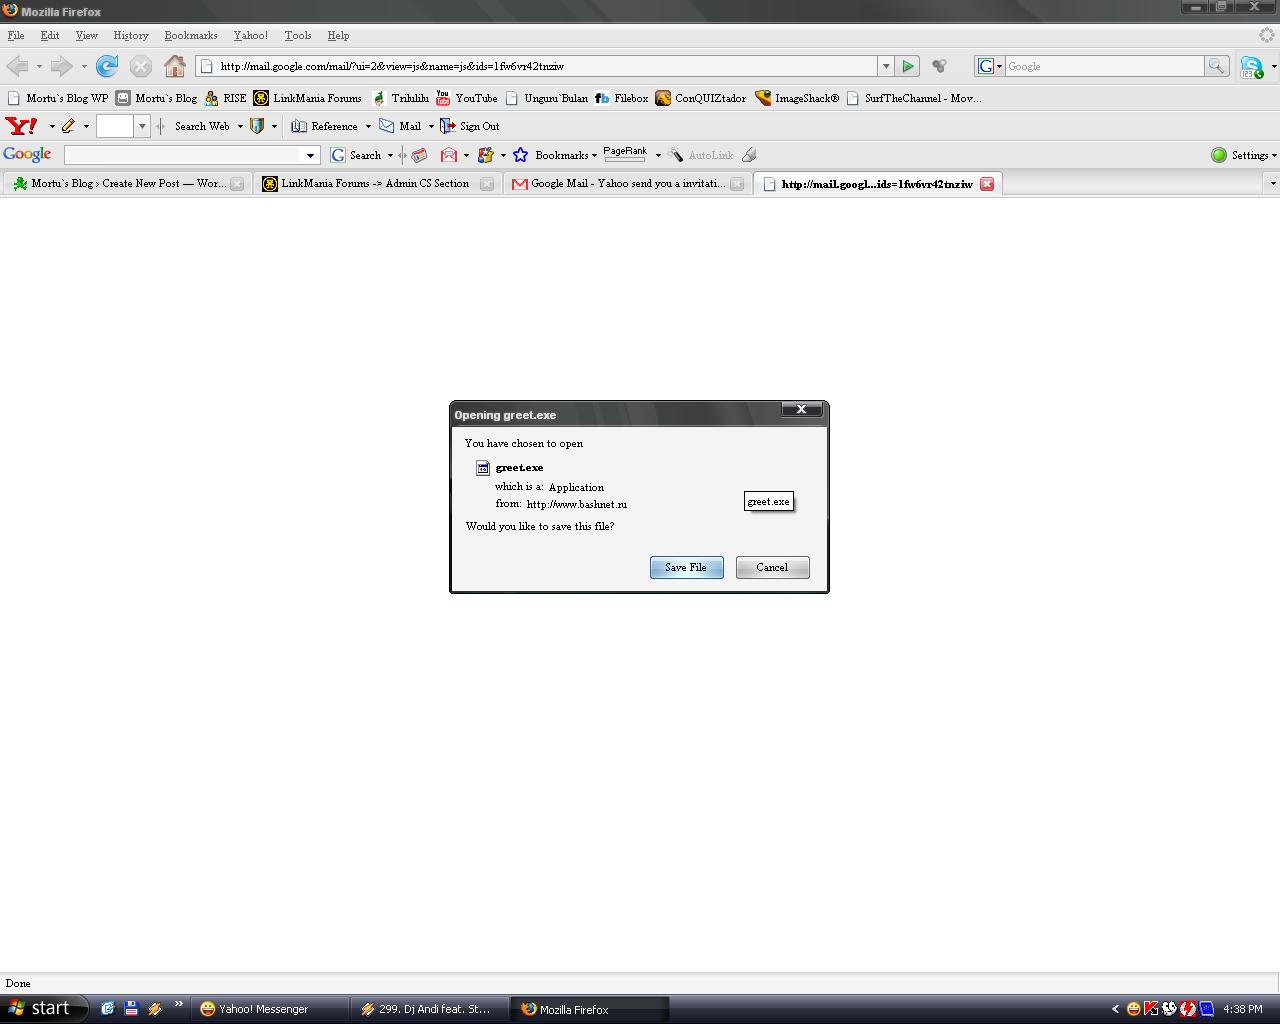
Task: Switch to LinkMania Forums Admin CS tab
Action: pos(376,184)
